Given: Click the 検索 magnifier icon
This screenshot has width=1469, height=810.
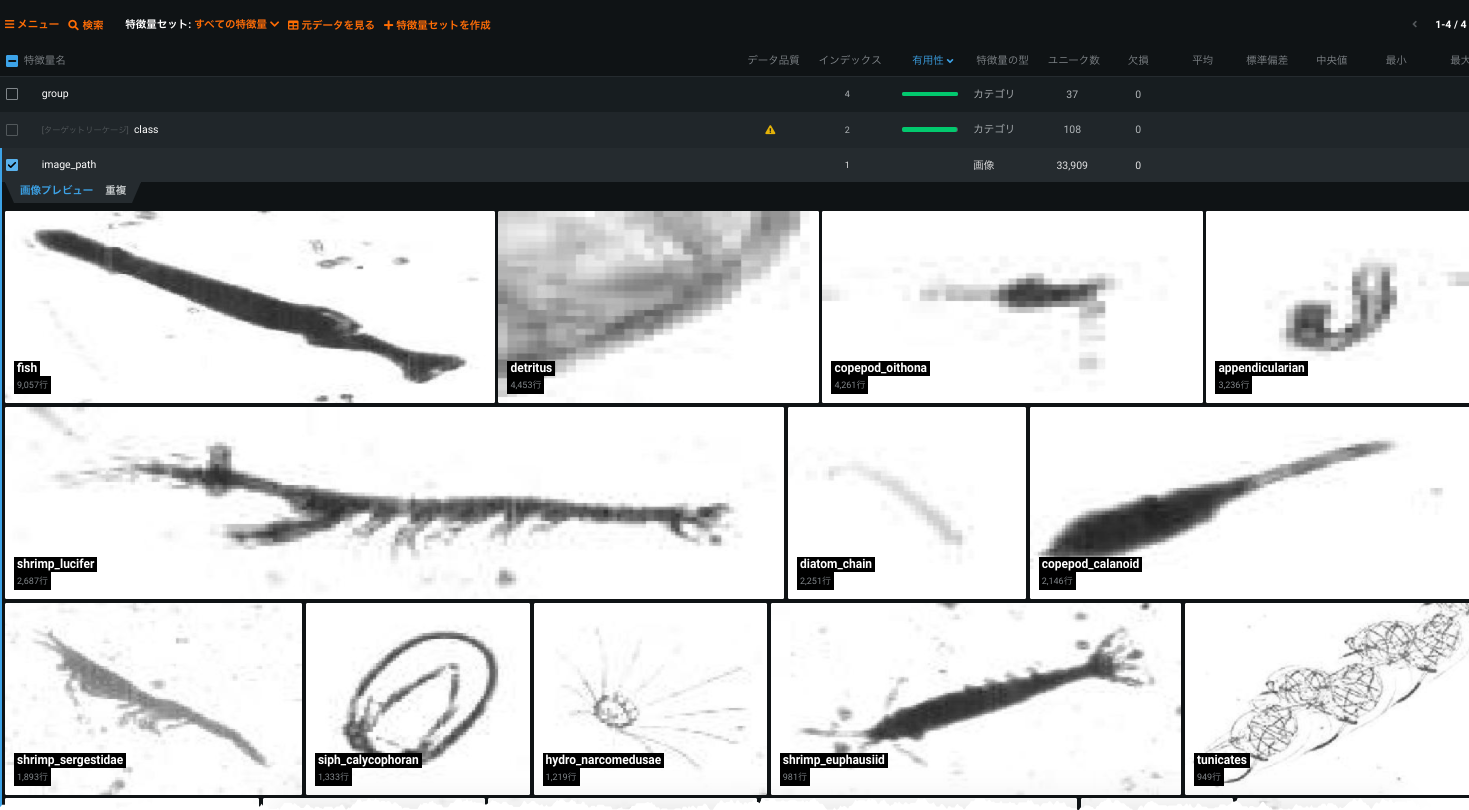Looking at the screenshot, I should click(73, 25).
